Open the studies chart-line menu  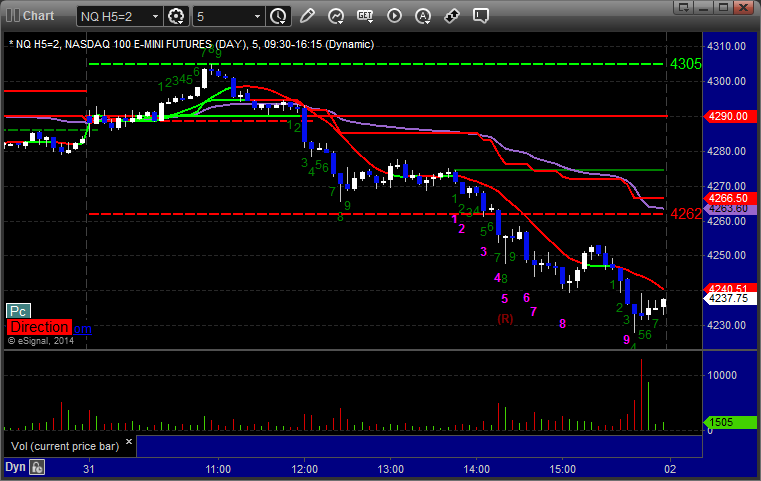336,16
